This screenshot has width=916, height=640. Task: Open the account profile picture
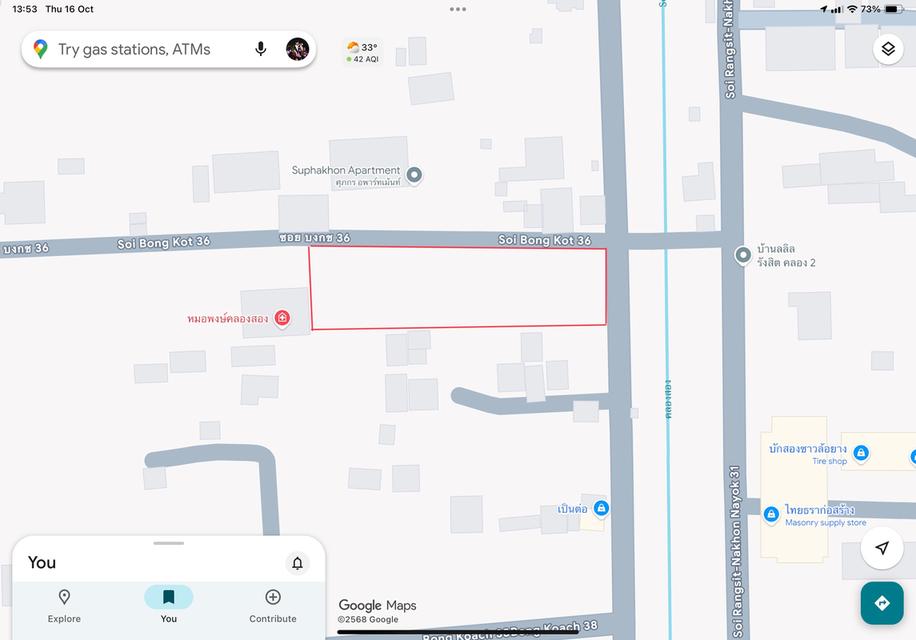[297, 49]
